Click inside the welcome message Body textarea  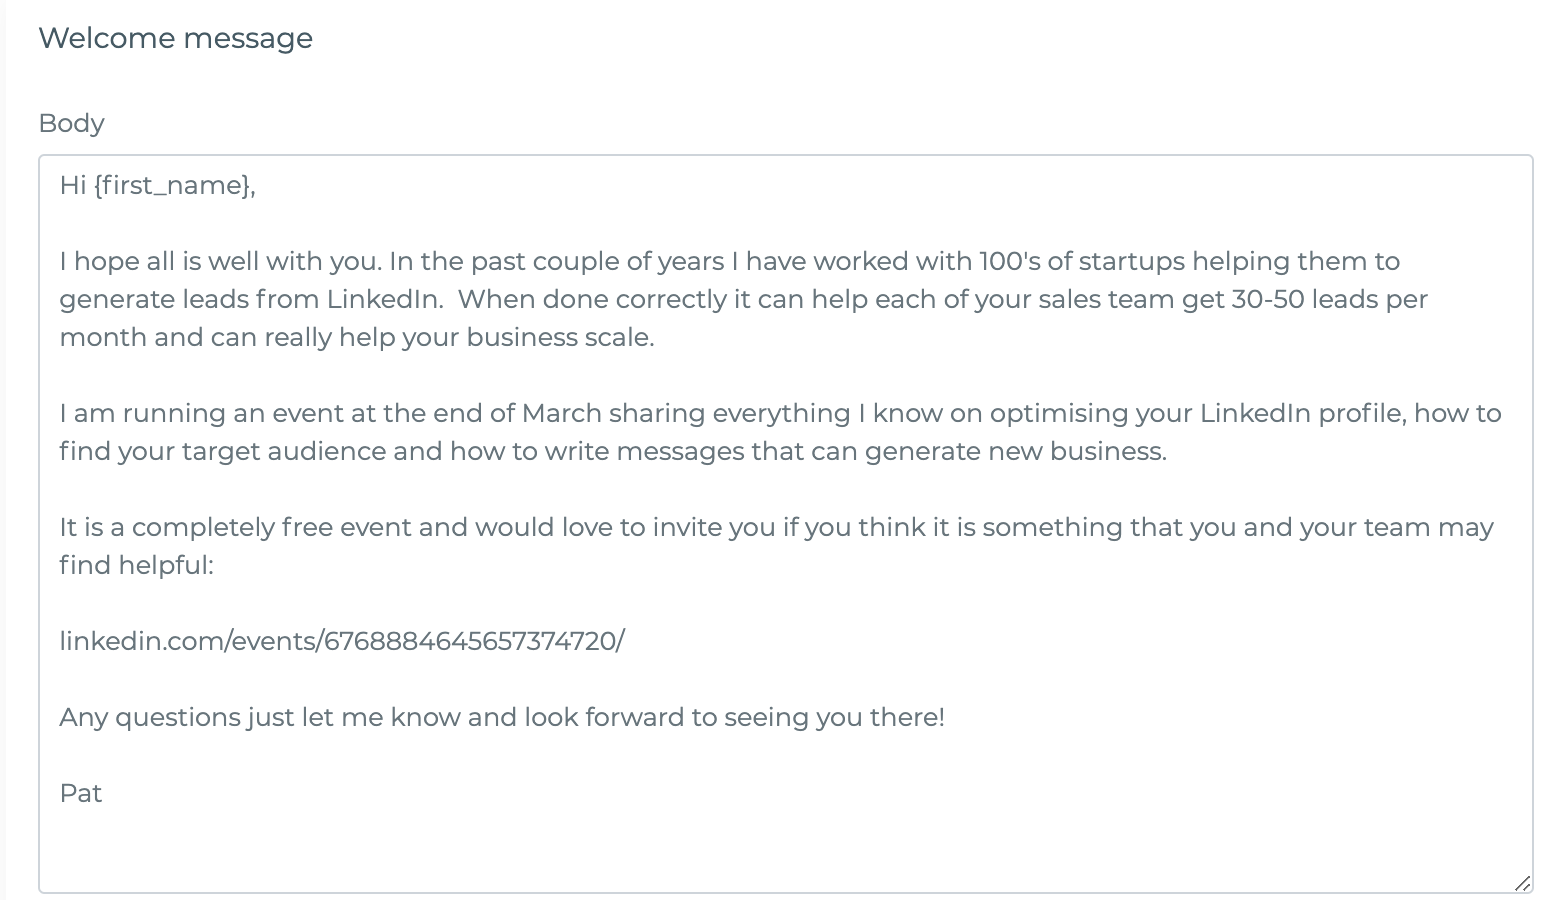pyautogui.click(x=785, y=524)
